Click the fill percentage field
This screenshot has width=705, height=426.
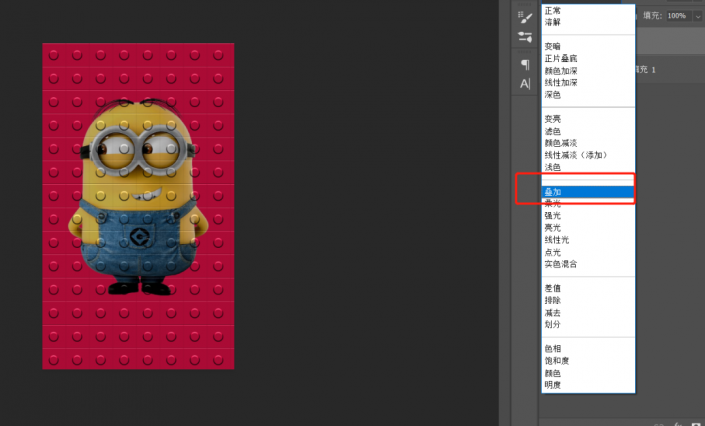click(x=677, y=16)
